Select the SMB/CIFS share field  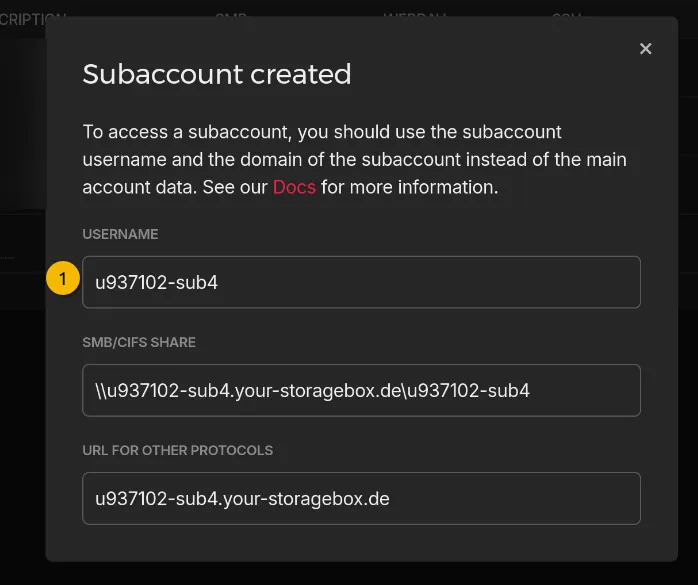click(x=360, y=390)
